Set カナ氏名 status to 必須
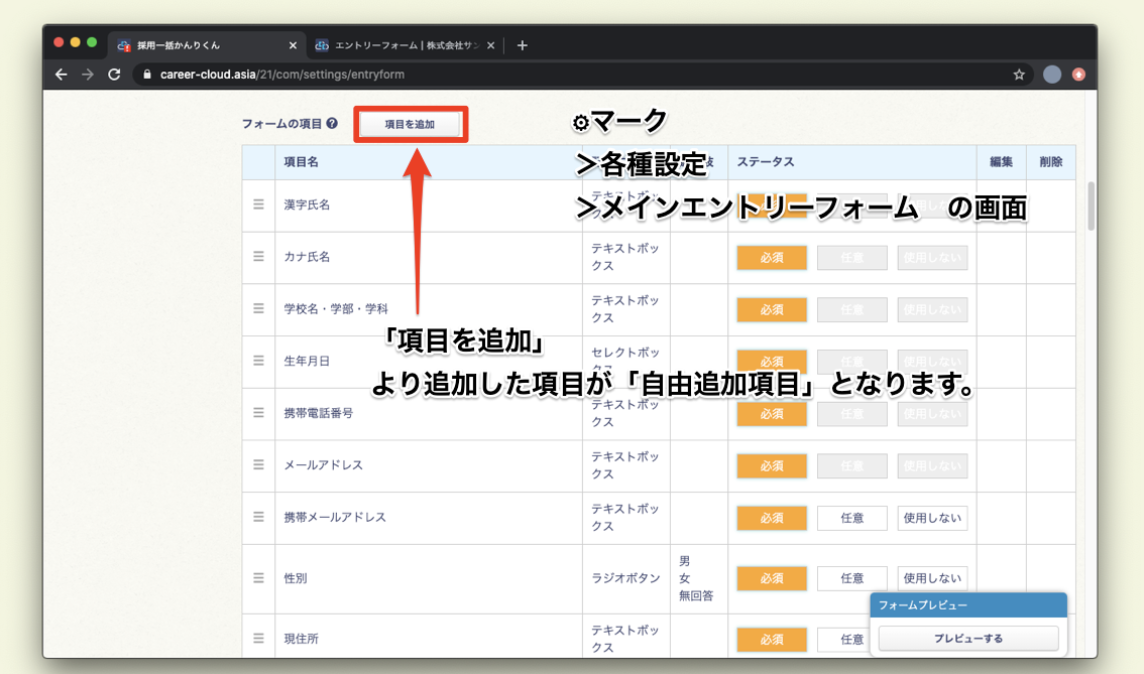Screen dimensions: 1144x674 point(771,257)
